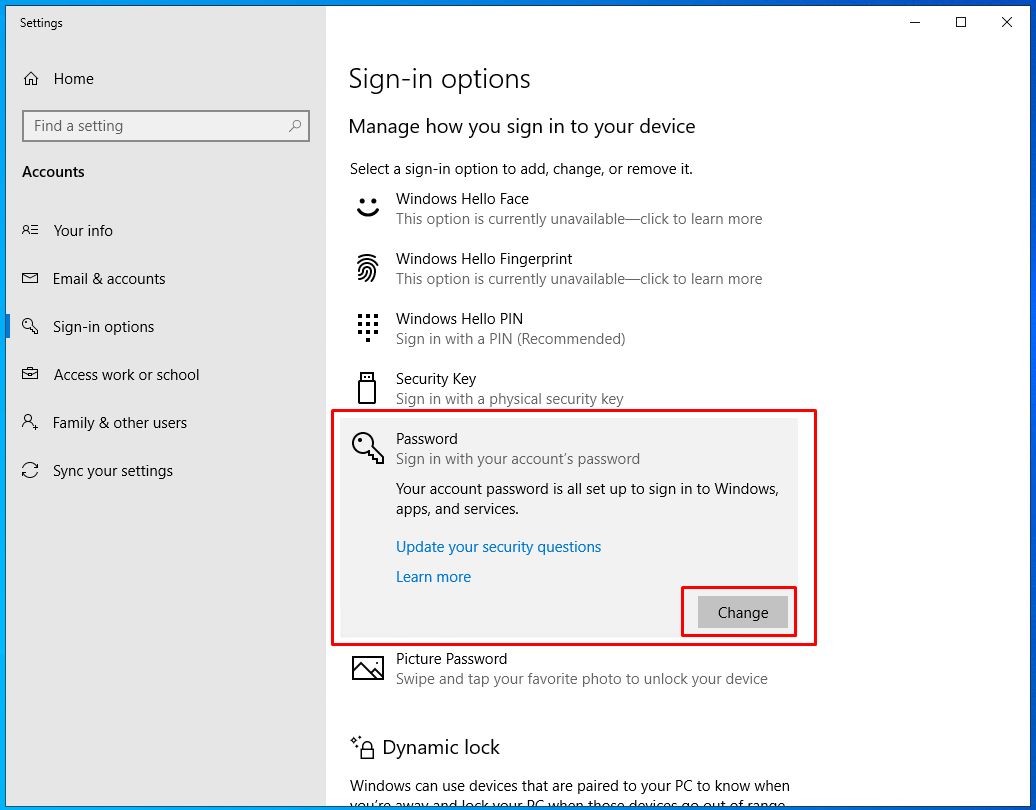Open Update your security questions link

point(498,546)
